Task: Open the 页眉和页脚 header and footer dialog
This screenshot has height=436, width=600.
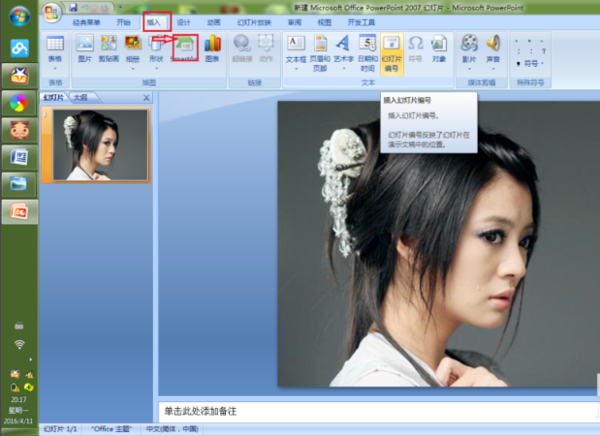Action: pyautogui.click(x=320, y=53)
